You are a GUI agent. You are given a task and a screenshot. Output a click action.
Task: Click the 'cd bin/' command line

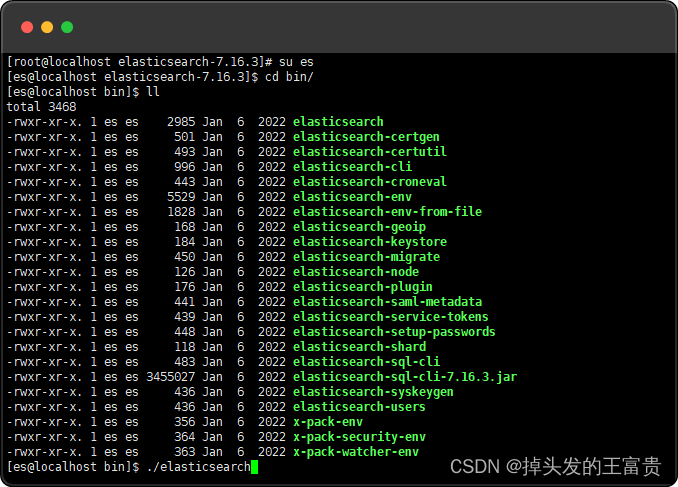[289, 77]
